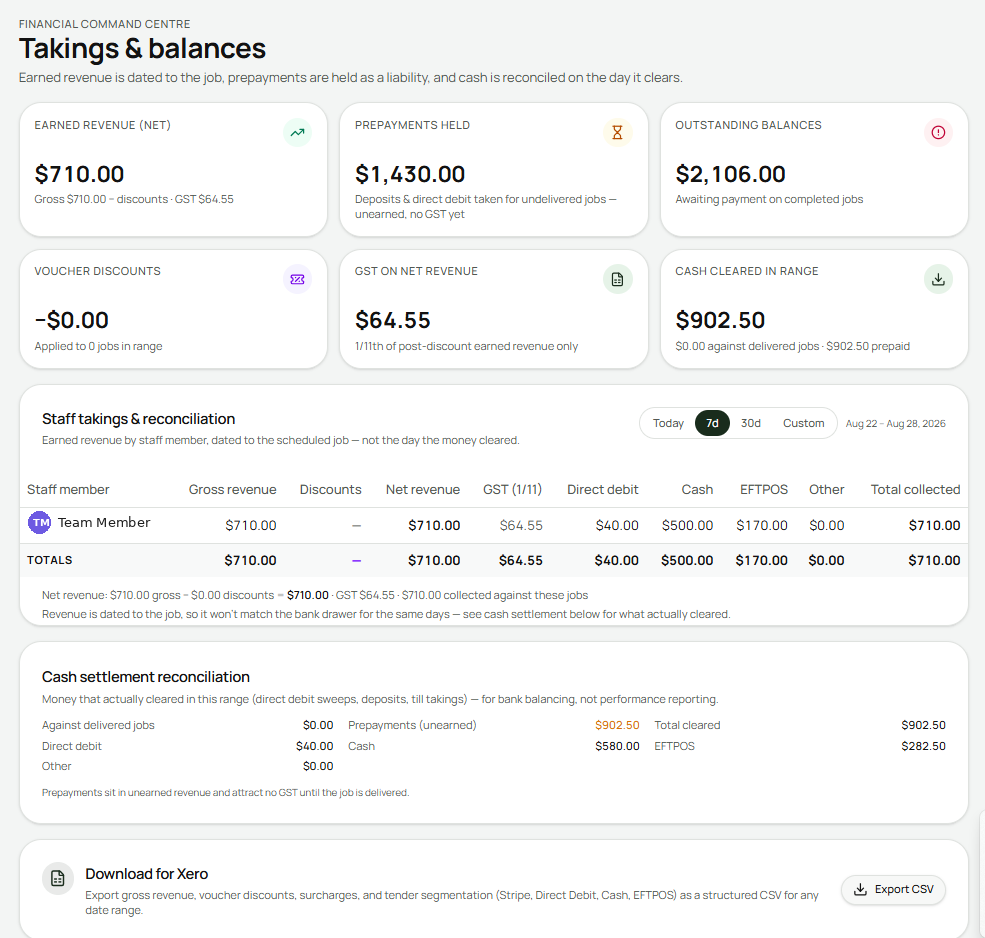This screenshot has height=938, width=985.
Task: Click the Against delivered jobs label
Action: click(x=98, y=725)
